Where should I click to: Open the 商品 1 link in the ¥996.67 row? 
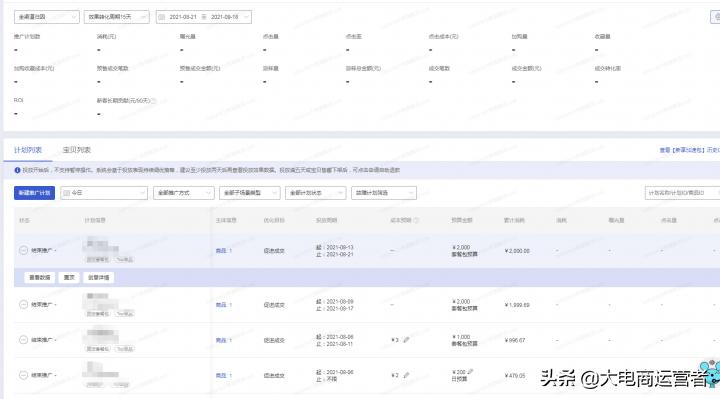[x=224, y=340]
